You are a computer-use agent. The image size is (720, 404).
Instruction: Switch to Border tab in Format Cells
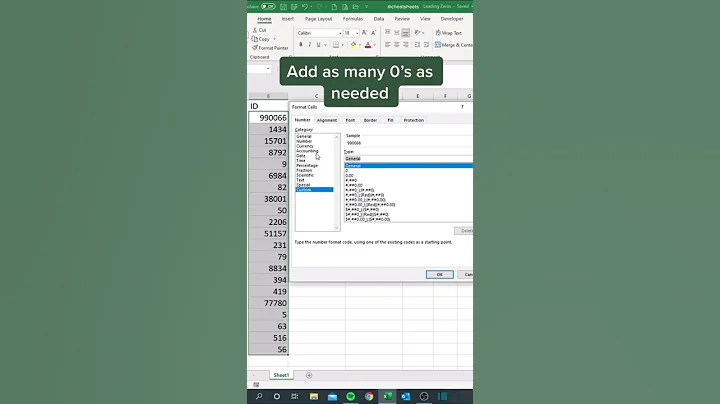371,120
